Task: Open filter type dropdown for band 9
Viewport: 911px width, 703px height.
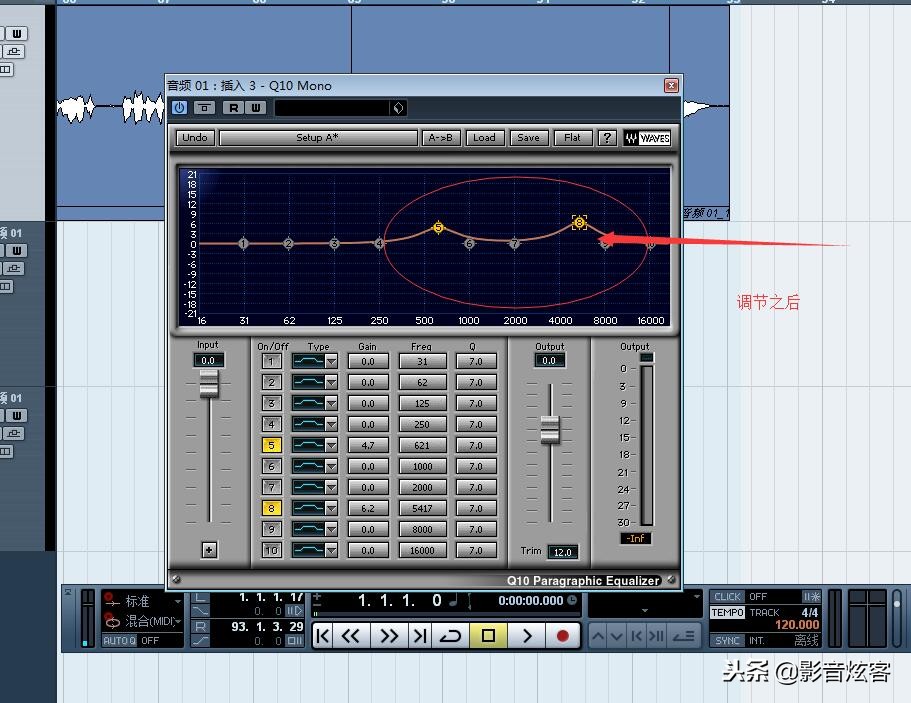Action: [331, 529]
